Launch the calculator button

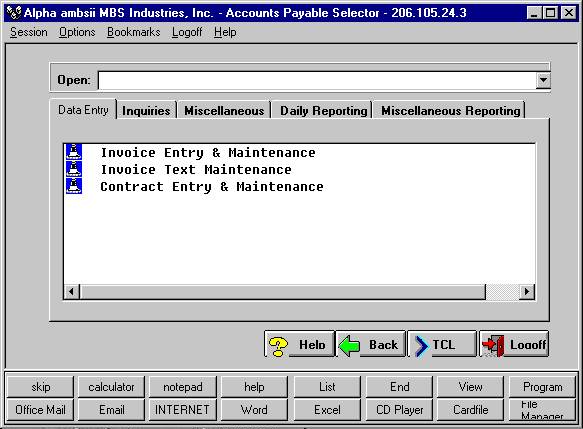click(111, 387)
